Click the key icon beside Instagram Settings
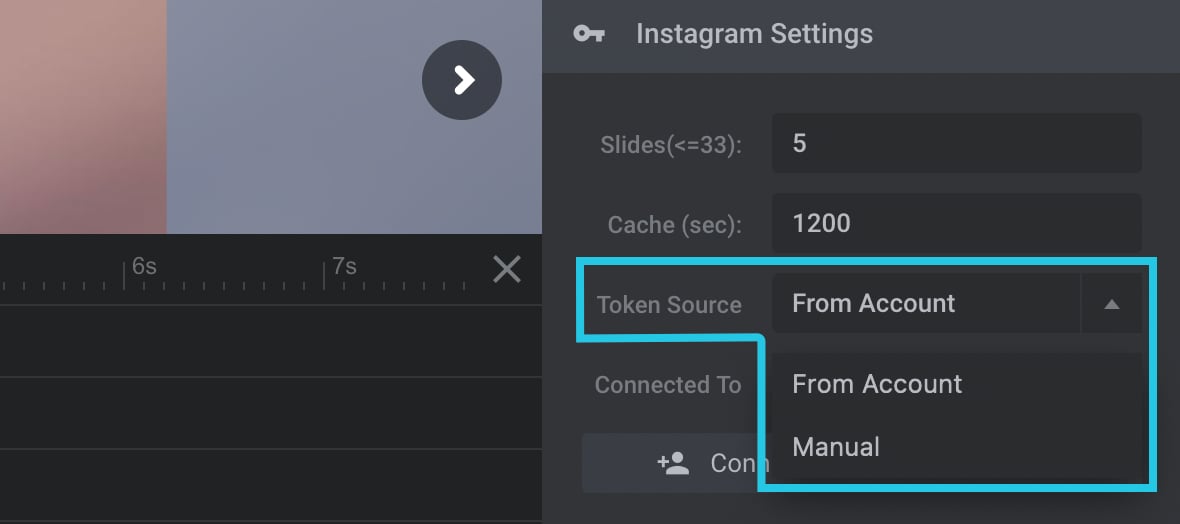The image size is (1180, 524). (588, 34)
